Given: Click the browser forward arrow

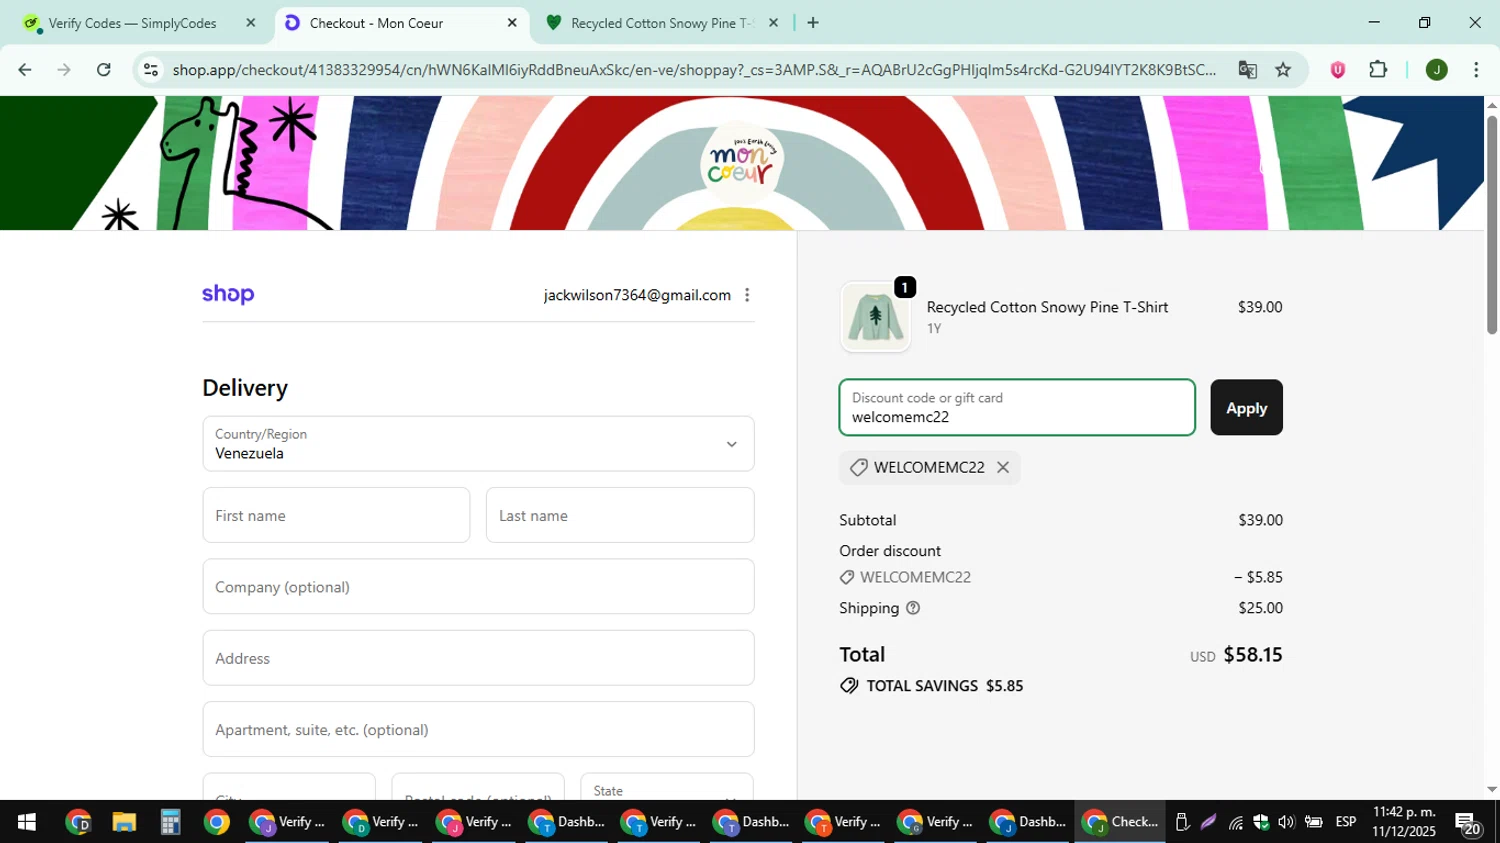Looking at the screenshot, I should click(64, 69).
